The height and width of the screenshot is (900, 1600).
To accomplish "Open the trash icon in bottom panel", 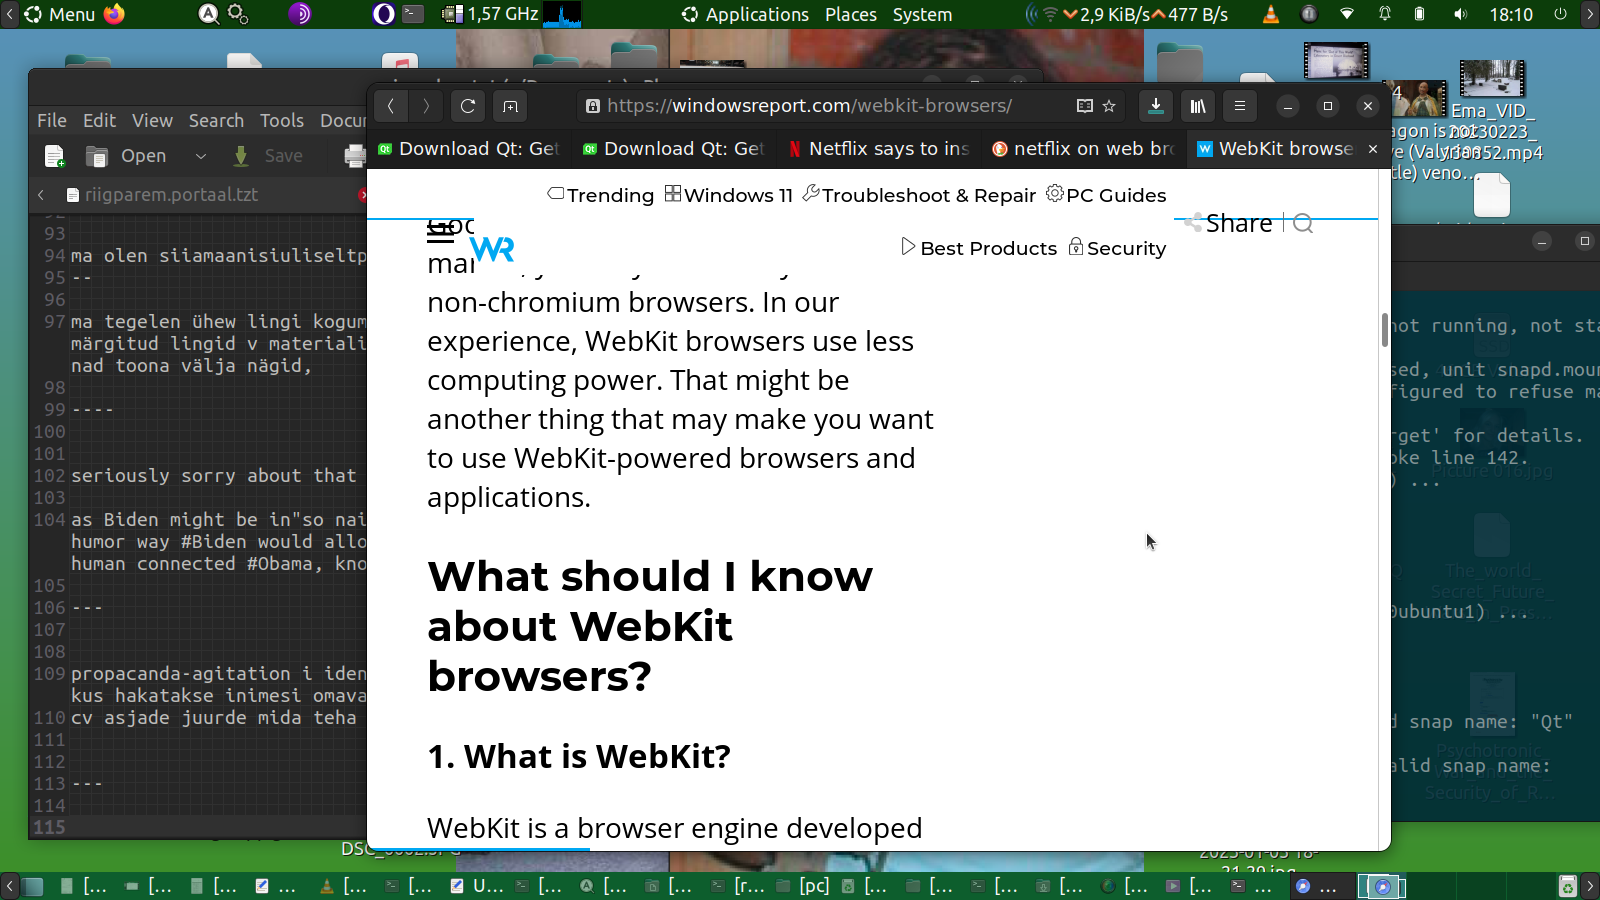I will (x=1568, y=886).
